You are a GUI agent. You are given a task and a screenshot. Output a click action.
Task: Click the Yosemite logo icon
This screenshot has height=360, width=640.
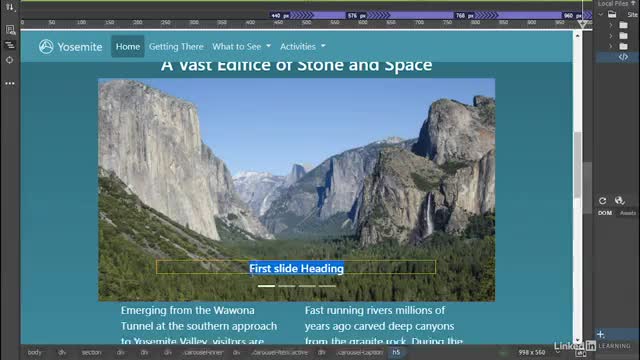pos(46,47)
